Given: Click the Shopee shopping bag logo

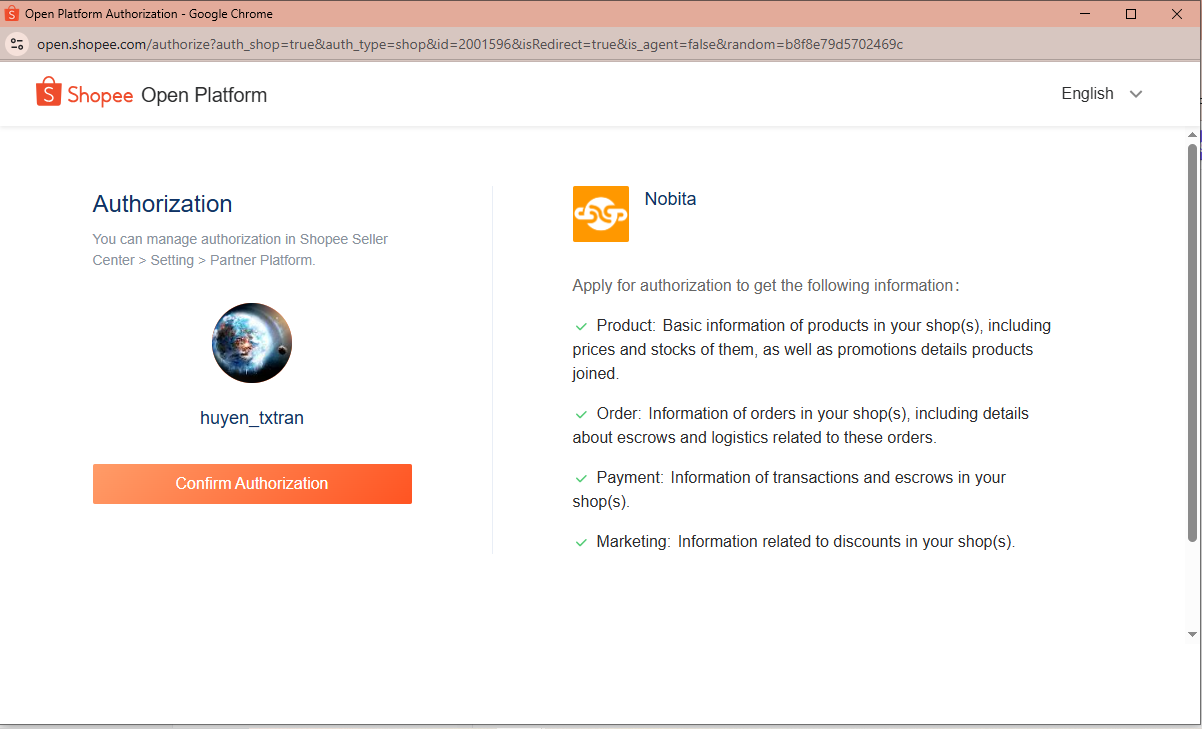Looking at the screenshot, I should (x=48, y=92).
